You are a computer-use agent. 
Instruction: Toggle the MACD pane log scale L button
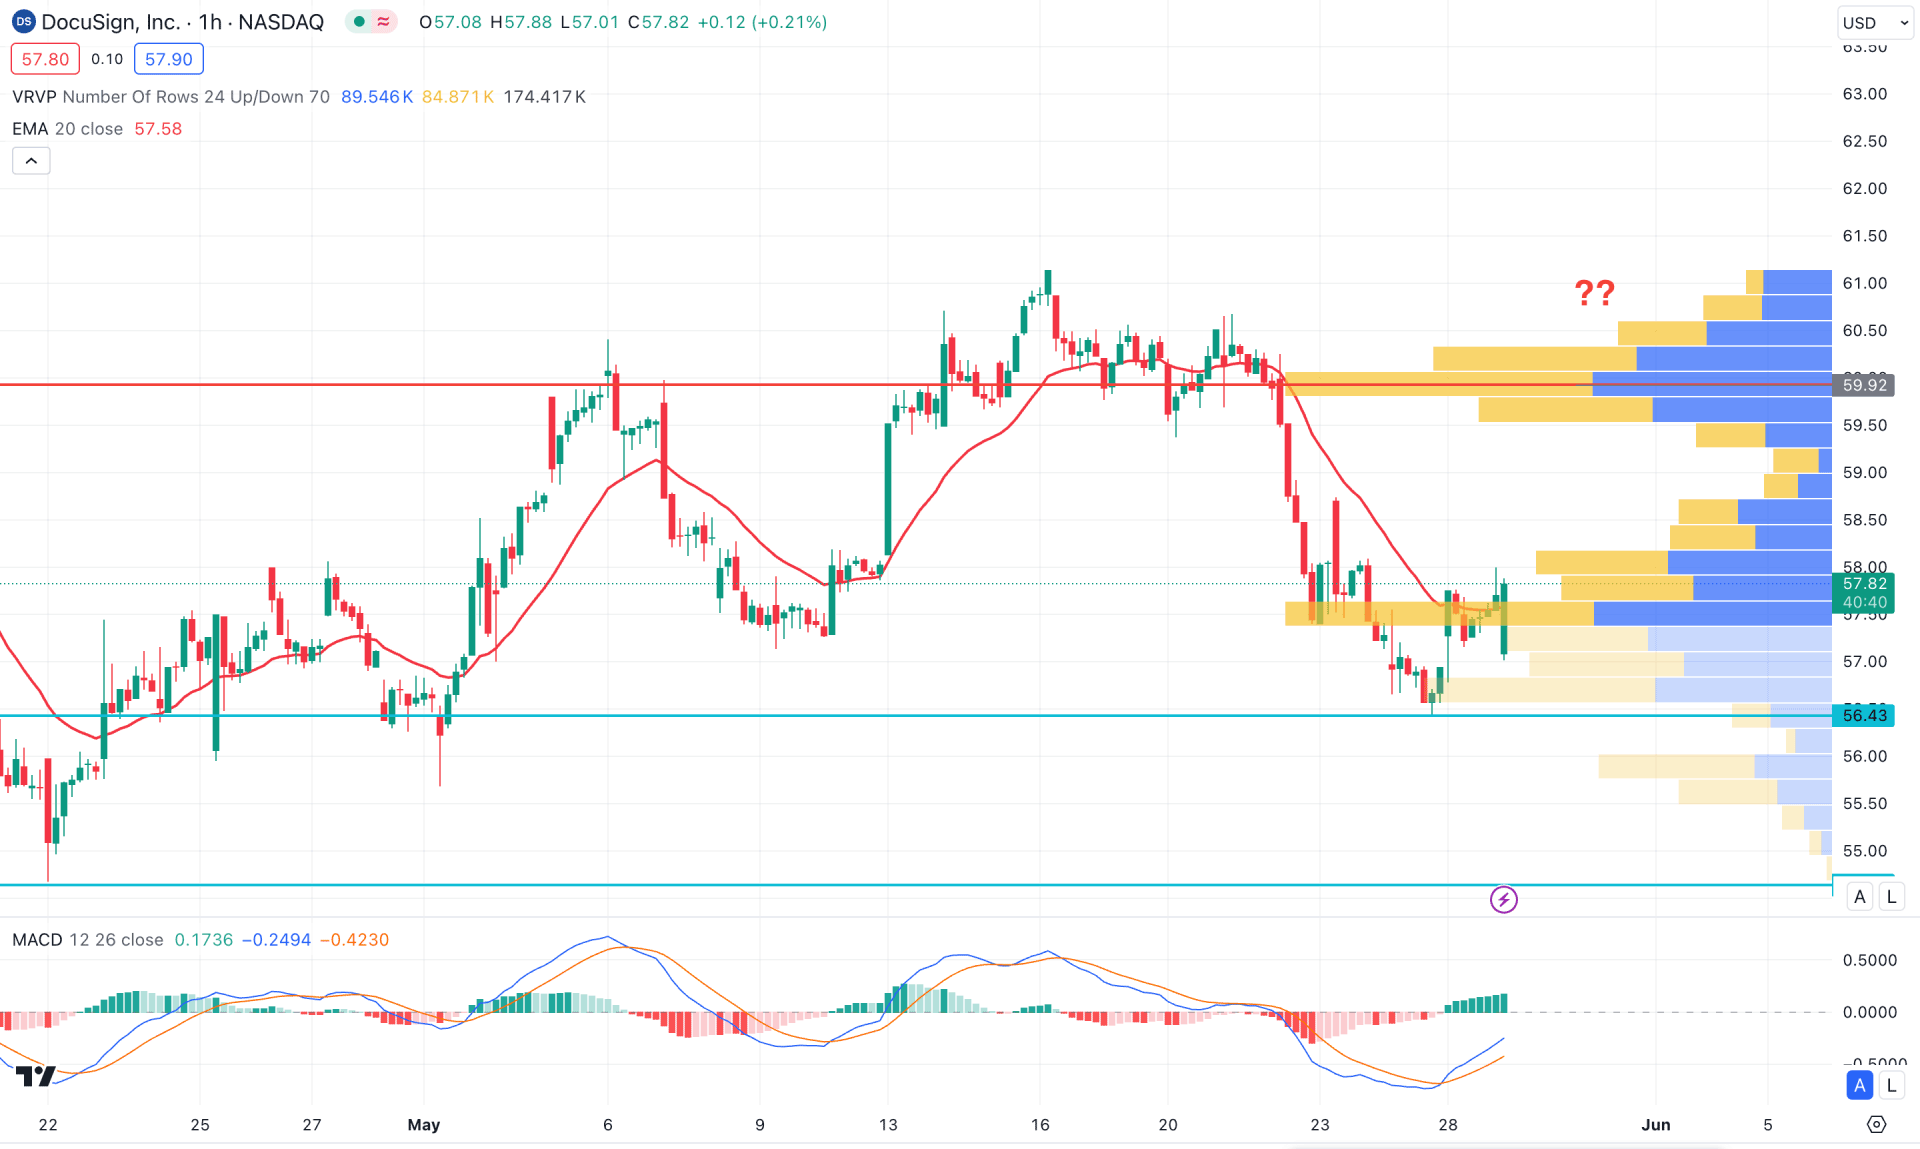tap(1891, 1085)
